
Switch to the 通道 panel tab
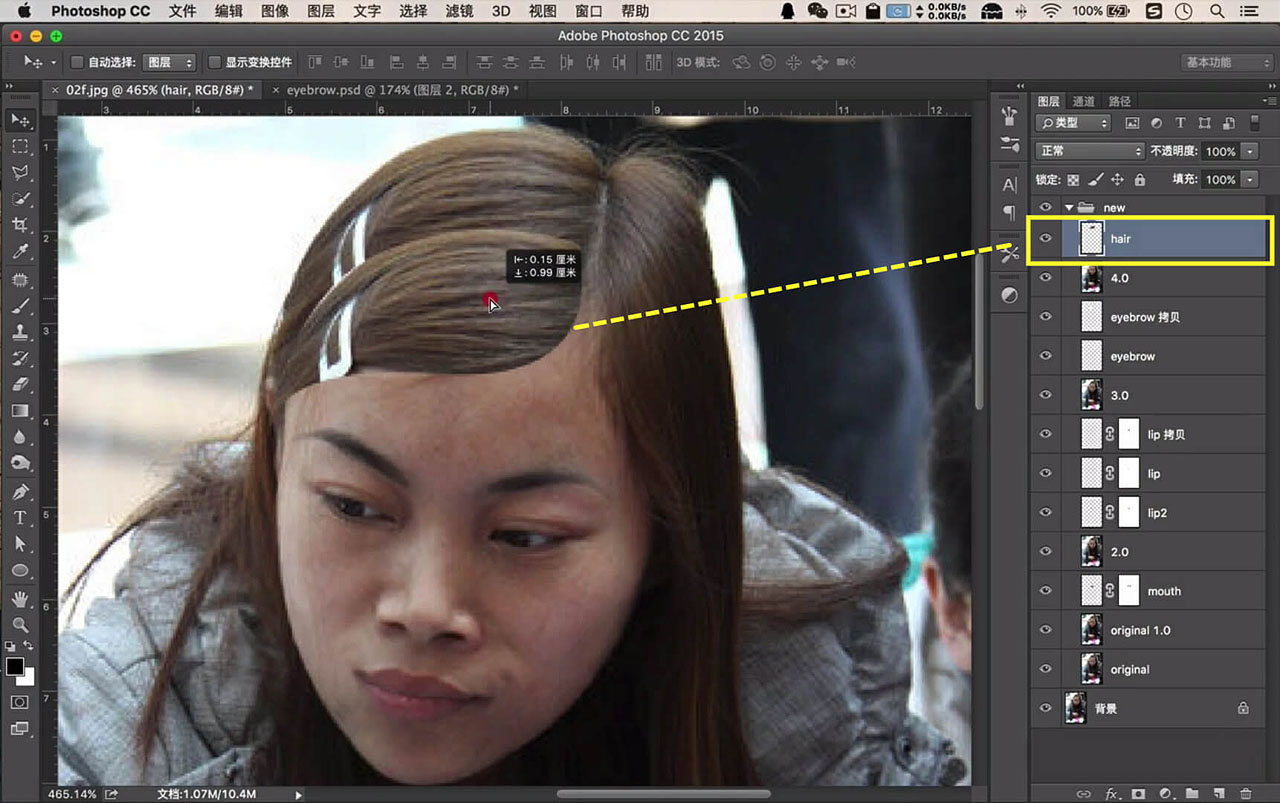click(1084, 101)
